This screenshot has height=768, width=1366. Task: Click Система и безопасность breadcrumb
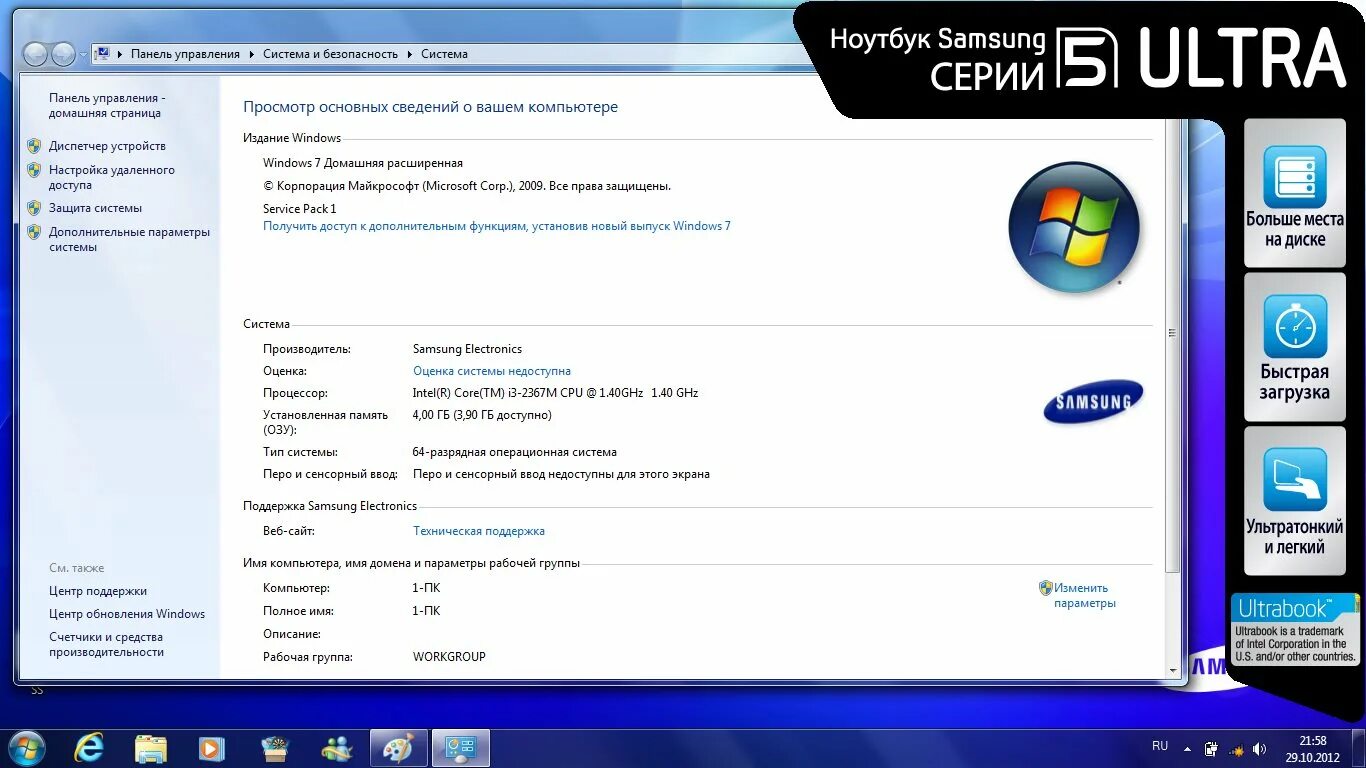point(330,54)
